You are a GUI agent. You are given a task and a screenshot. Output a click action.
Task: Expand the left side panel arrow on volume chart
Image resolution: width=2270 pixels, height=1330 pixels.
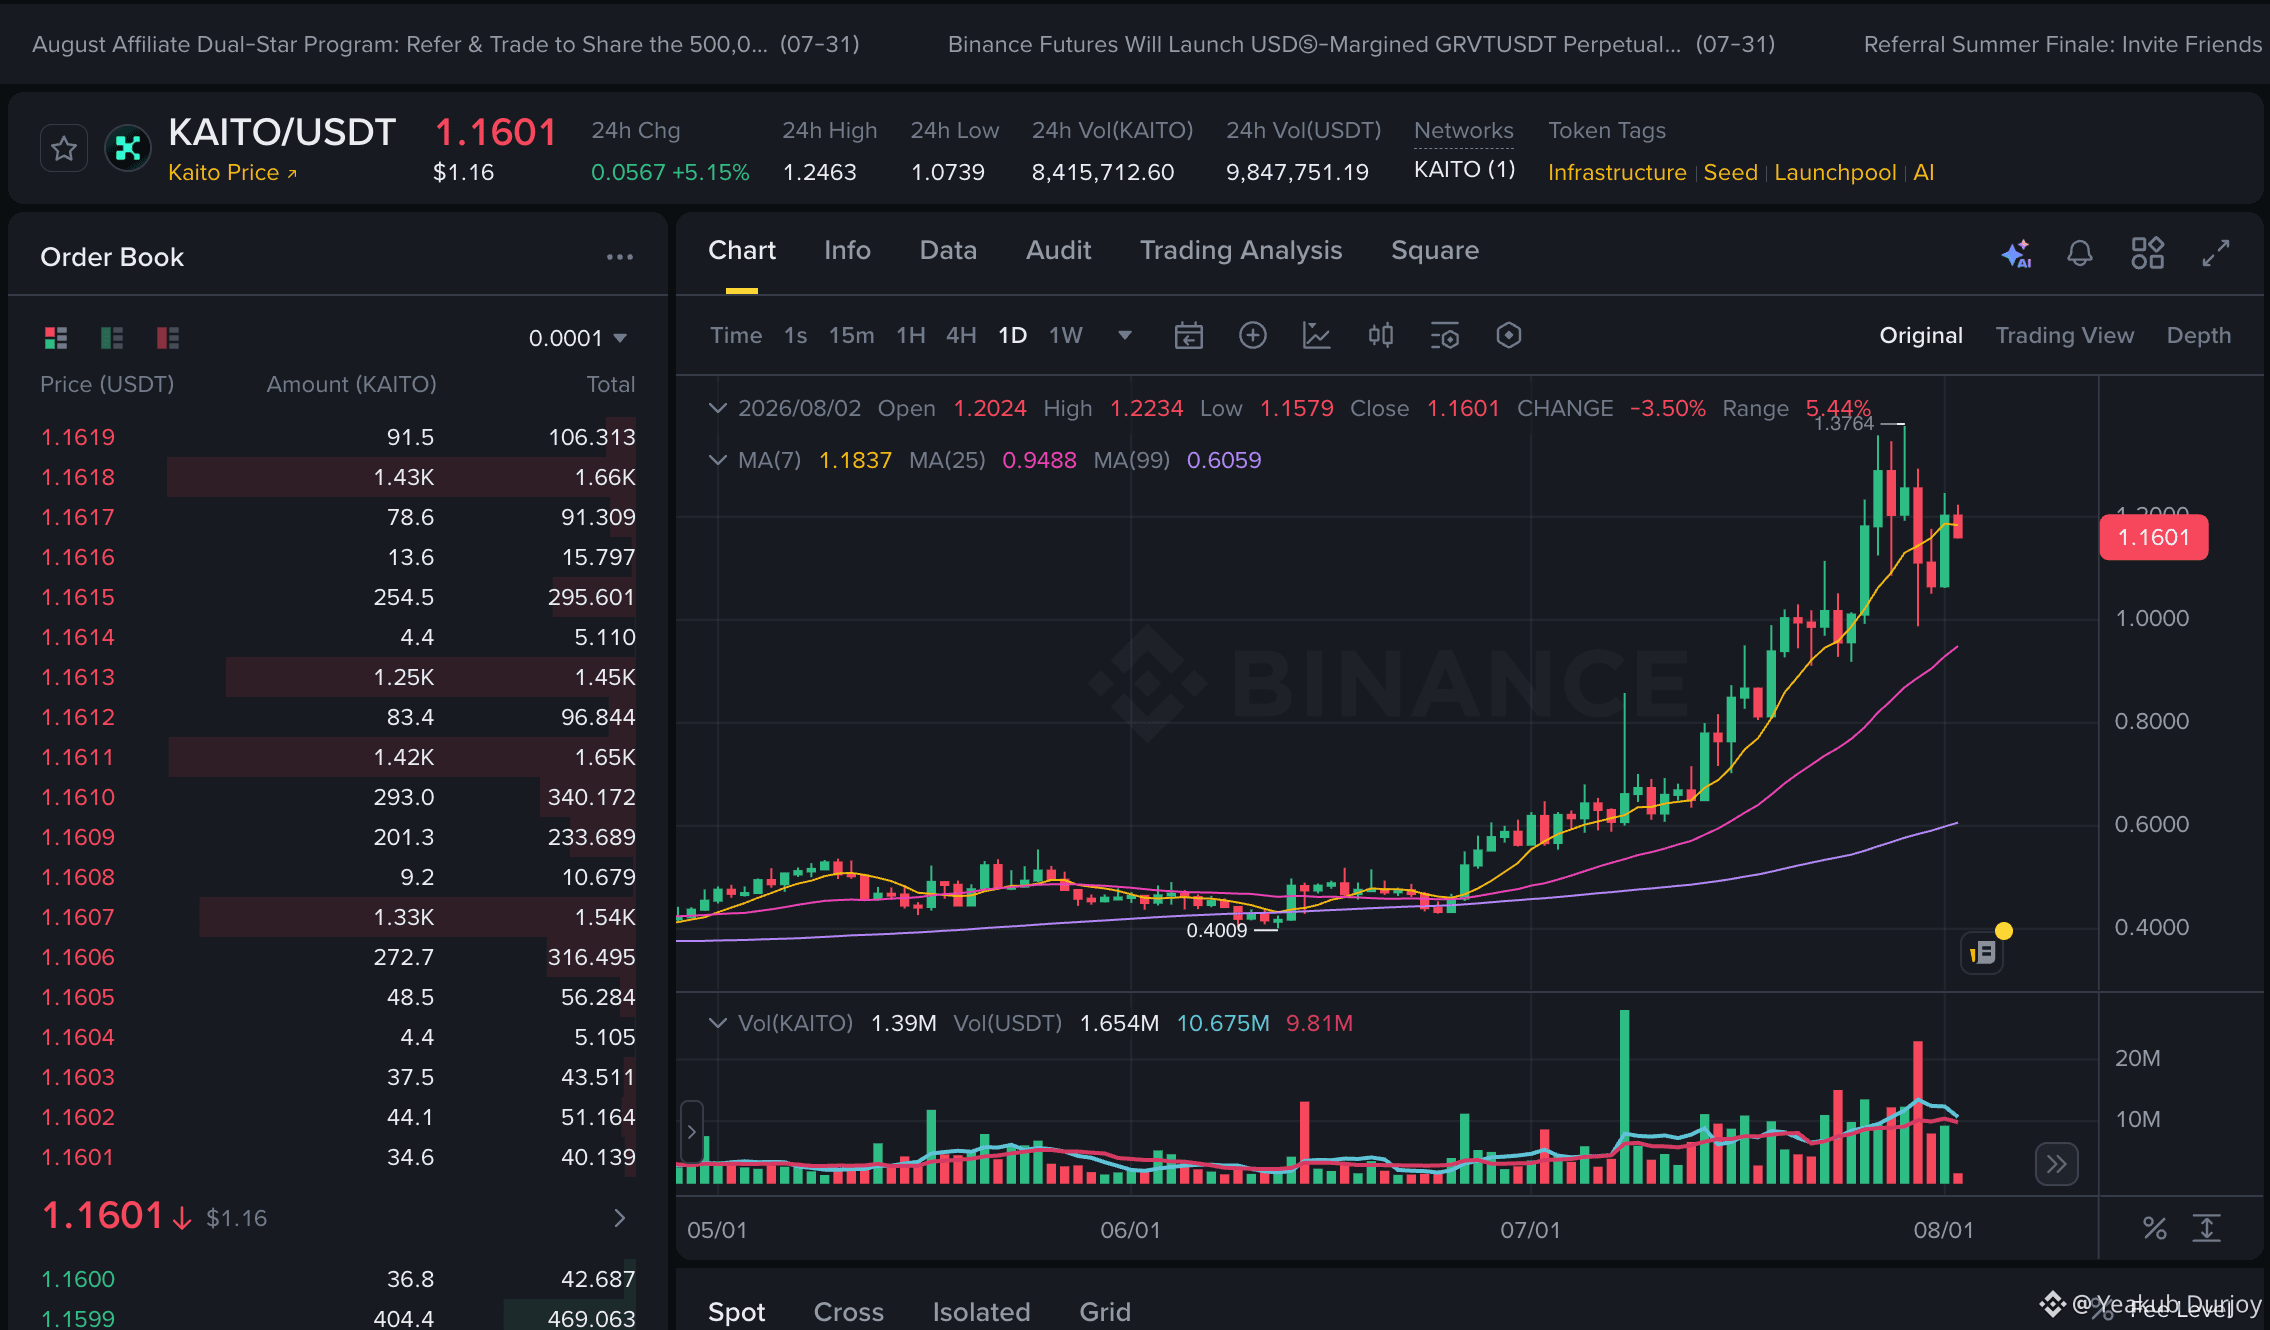click(x=691, y=1132)
